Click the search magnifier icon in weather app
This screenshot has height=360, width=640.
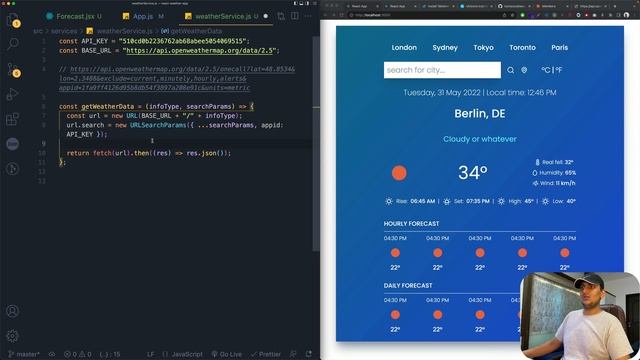point(510,70)
